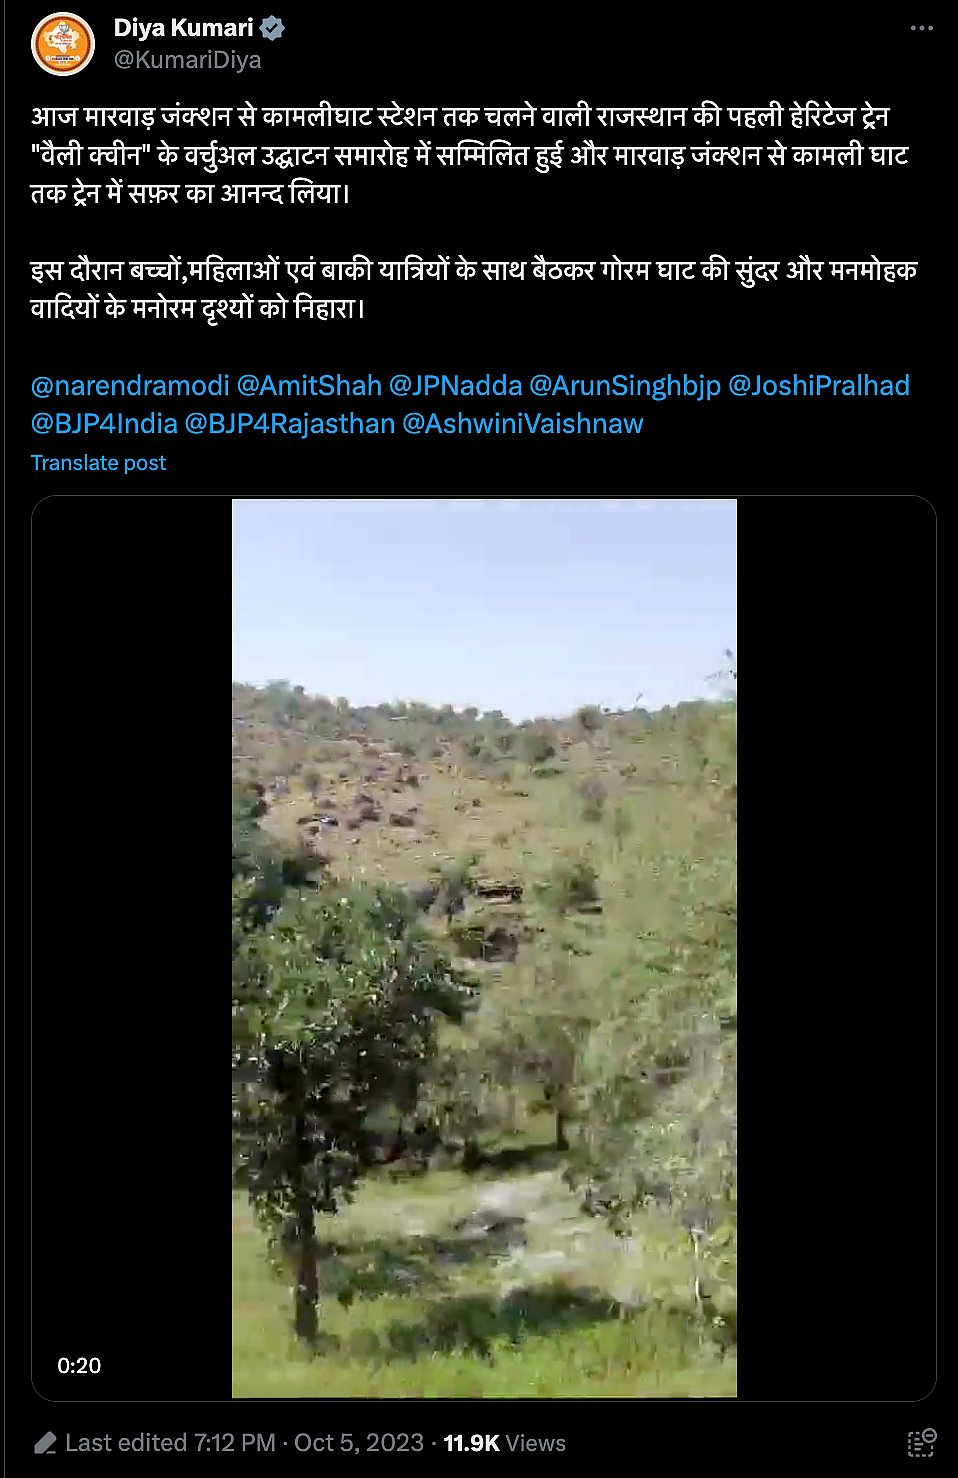The height and width of the screenshot is (1478, 958).
Task: Click Diya Kumari's profile avatar
Action: coord(62,44)
